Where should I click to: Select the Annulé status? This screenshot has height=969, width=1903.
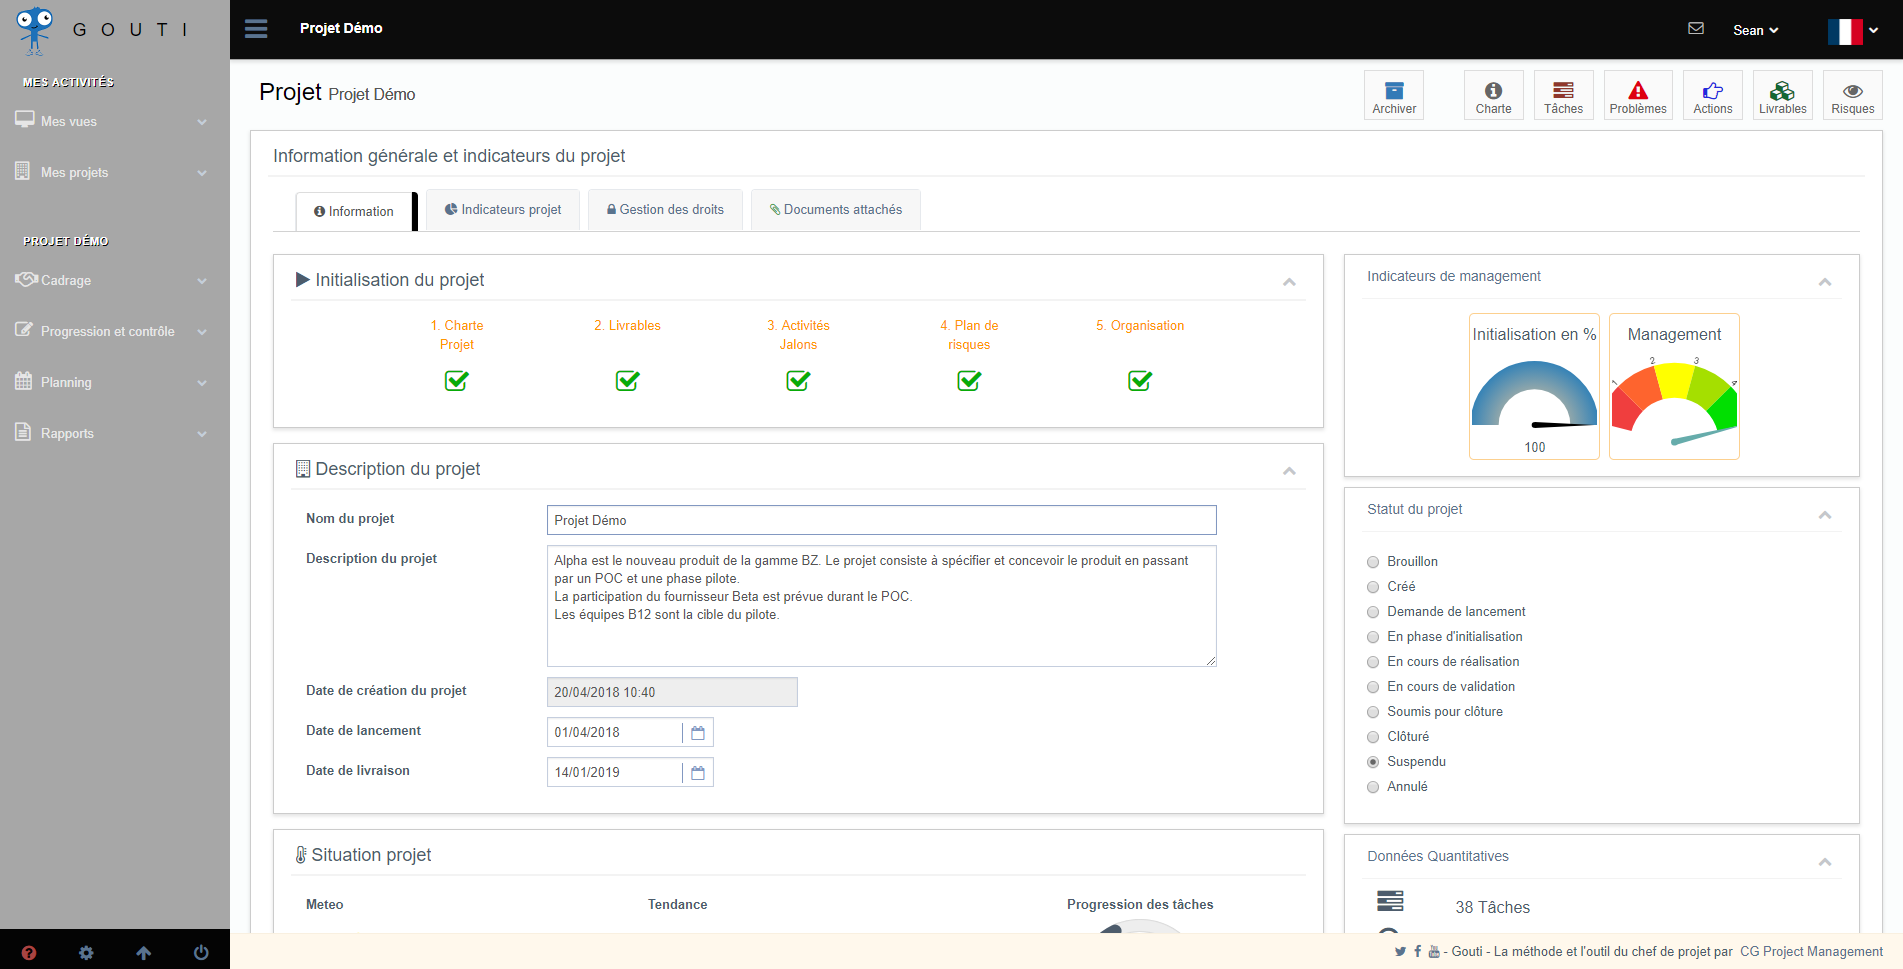click(1373, 787)
